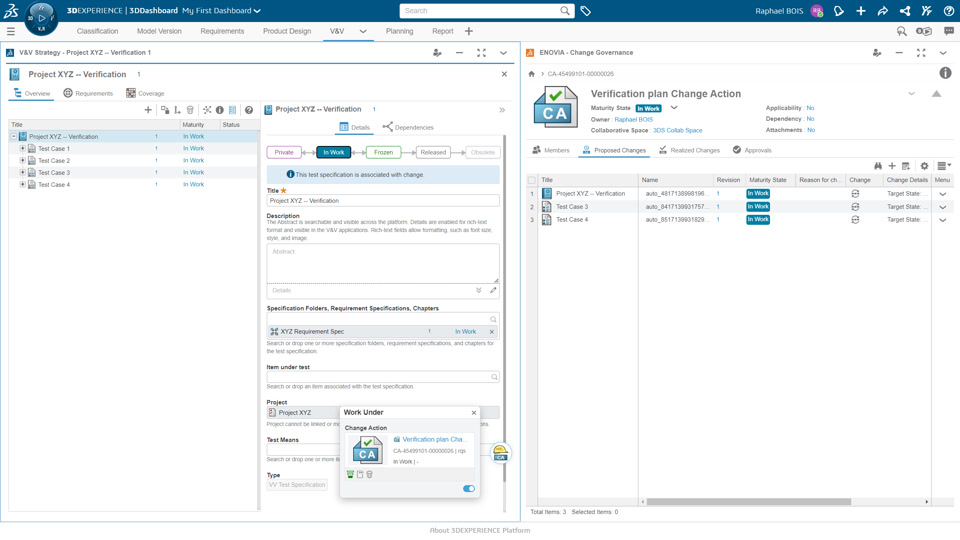Open the info icon on Change Action header

pyautogui.click(x=945, y=73)
